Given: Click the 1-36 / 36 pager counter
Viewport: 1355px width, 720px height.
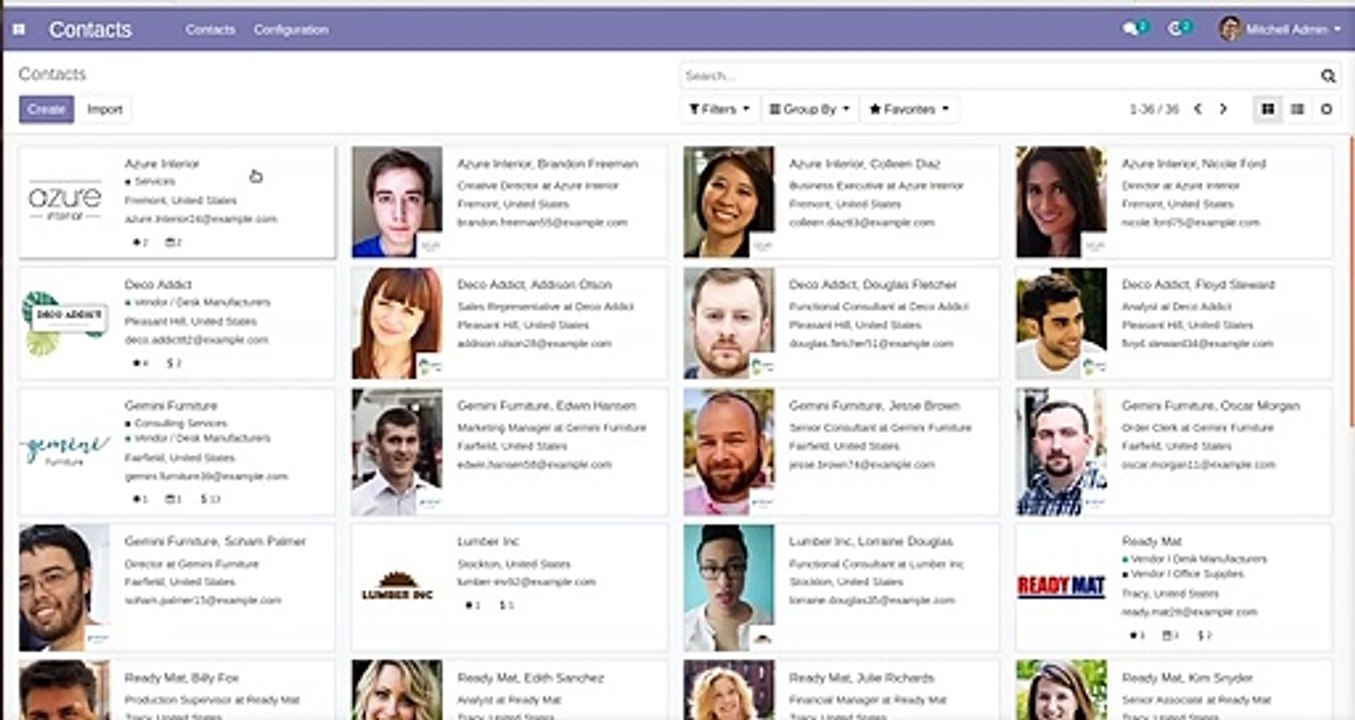Looking at the screenshot, I should point(1154,109).
